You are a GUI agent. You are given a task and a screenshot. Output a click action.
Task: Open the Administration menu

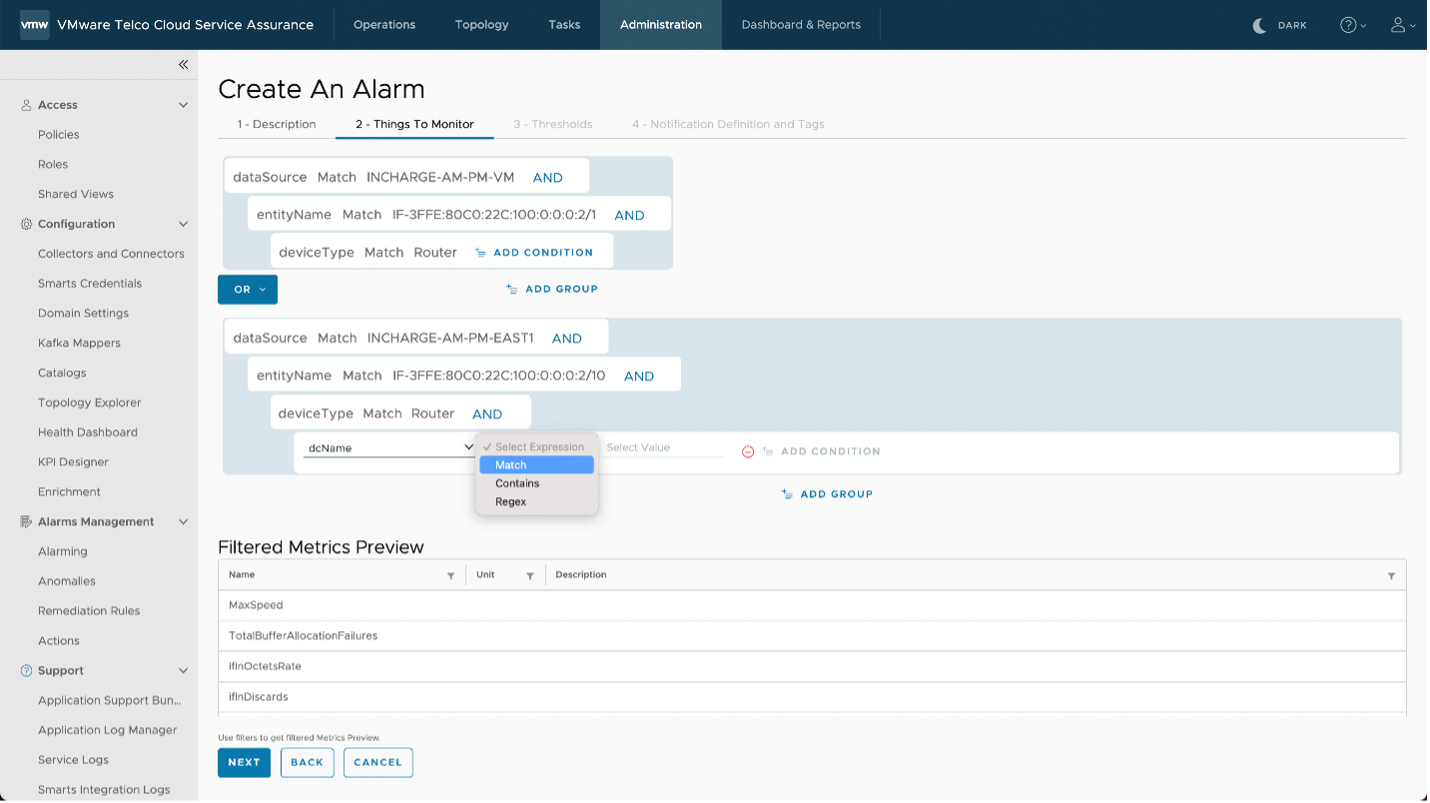click(661, 25)
